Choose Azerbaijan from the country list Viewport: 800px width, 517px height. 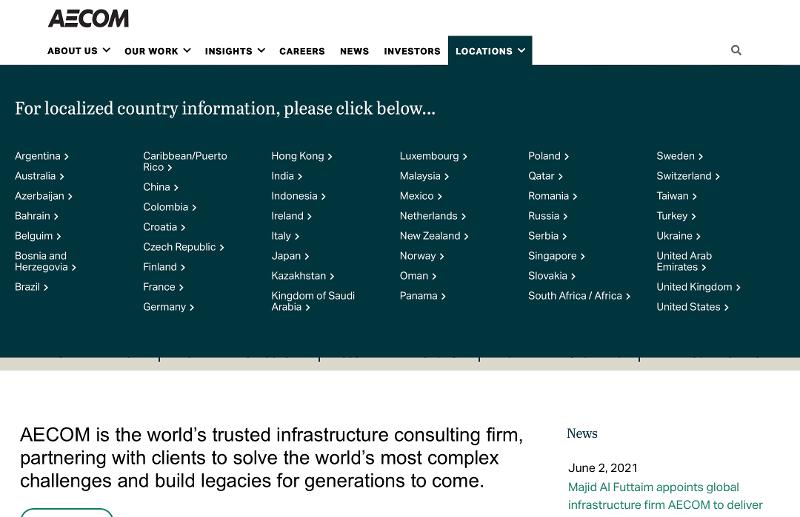tap(43, 196)
